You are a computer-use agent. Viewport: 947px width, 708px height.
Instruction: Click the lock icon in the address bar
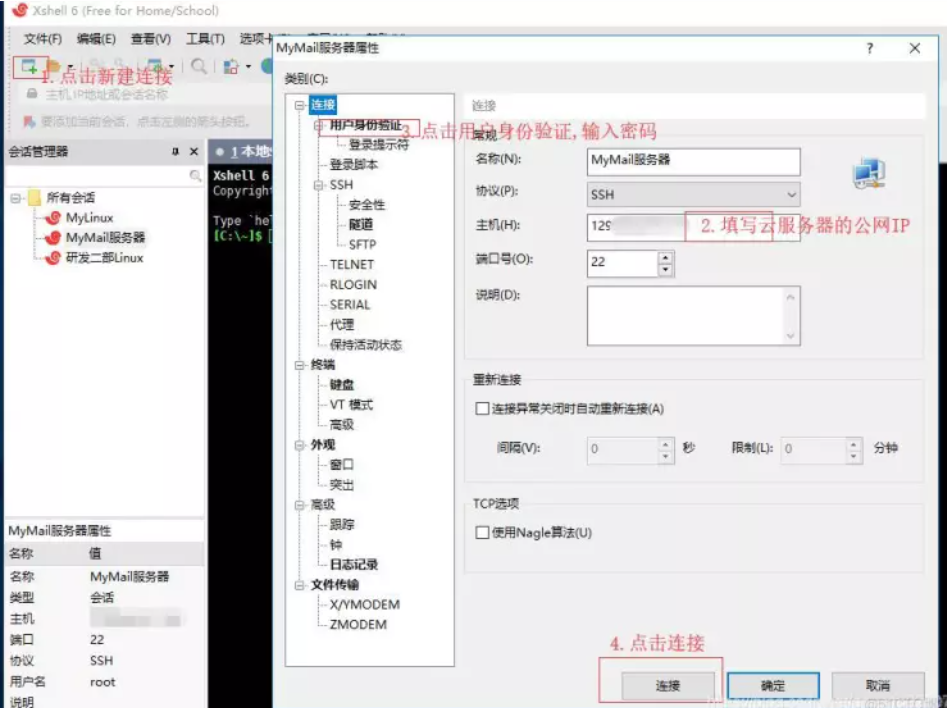[32, 94]
